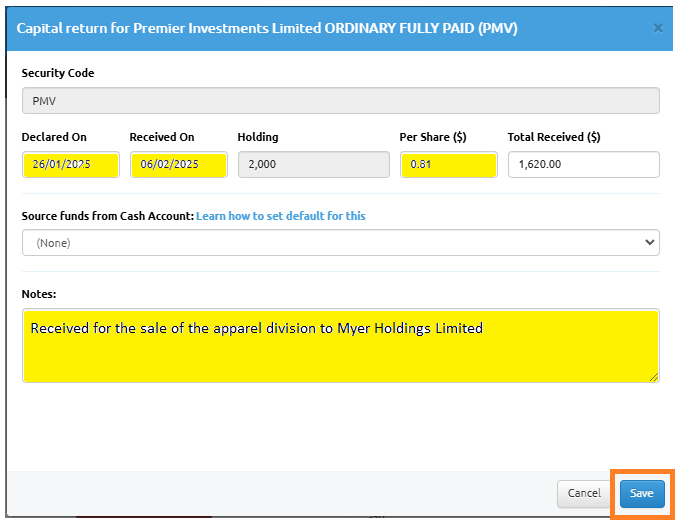Open the 'Learn how to set default' link
The width and height of the screenshot is (689, 530).
(280, 216)
